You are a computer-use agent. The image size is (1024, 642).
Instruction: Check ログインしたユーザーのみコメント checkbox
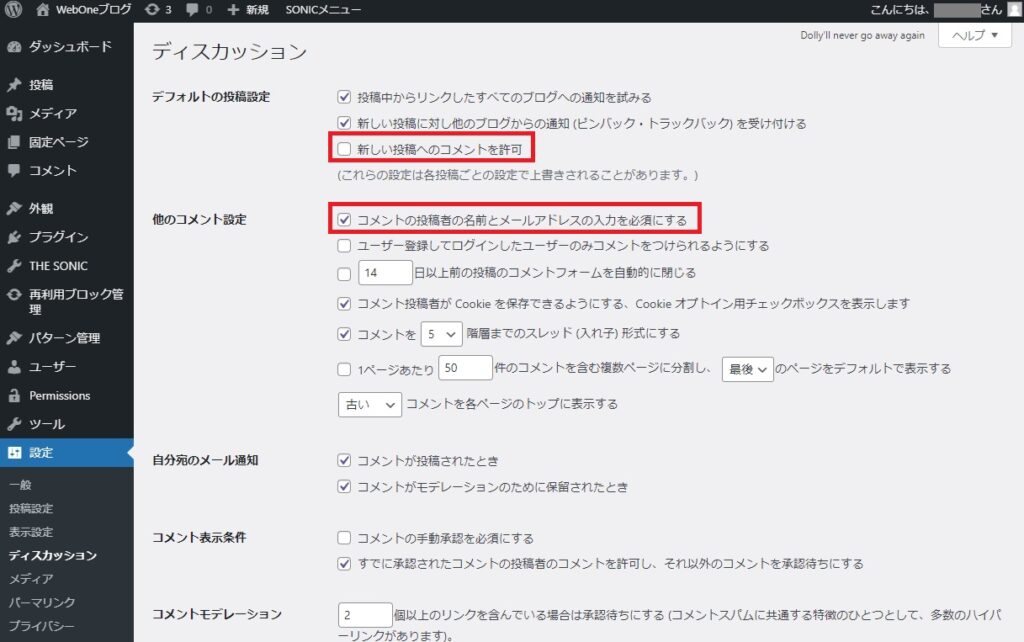(344, 246)
